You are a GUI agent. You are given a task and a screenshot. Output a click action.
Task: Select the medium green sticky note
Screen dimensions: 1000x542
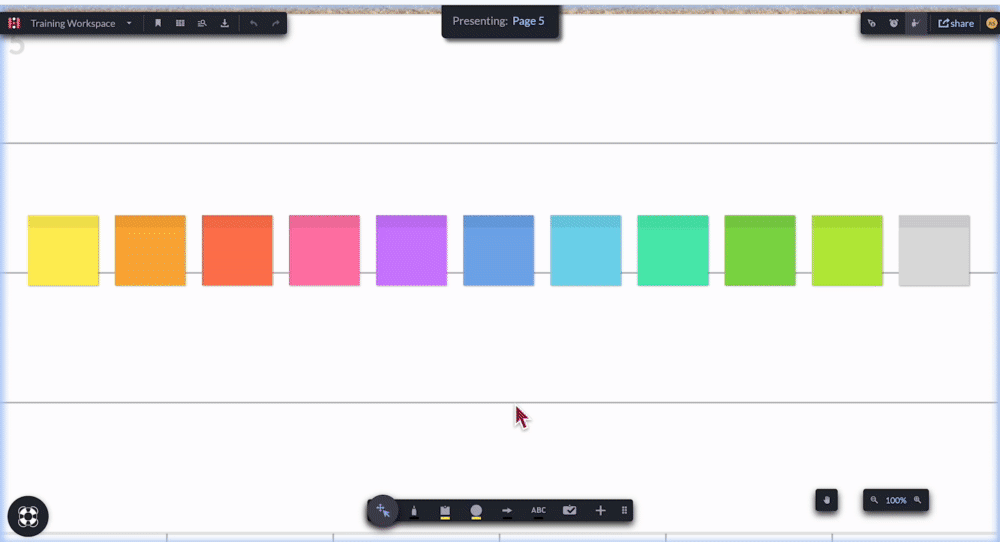pos(760,251)
